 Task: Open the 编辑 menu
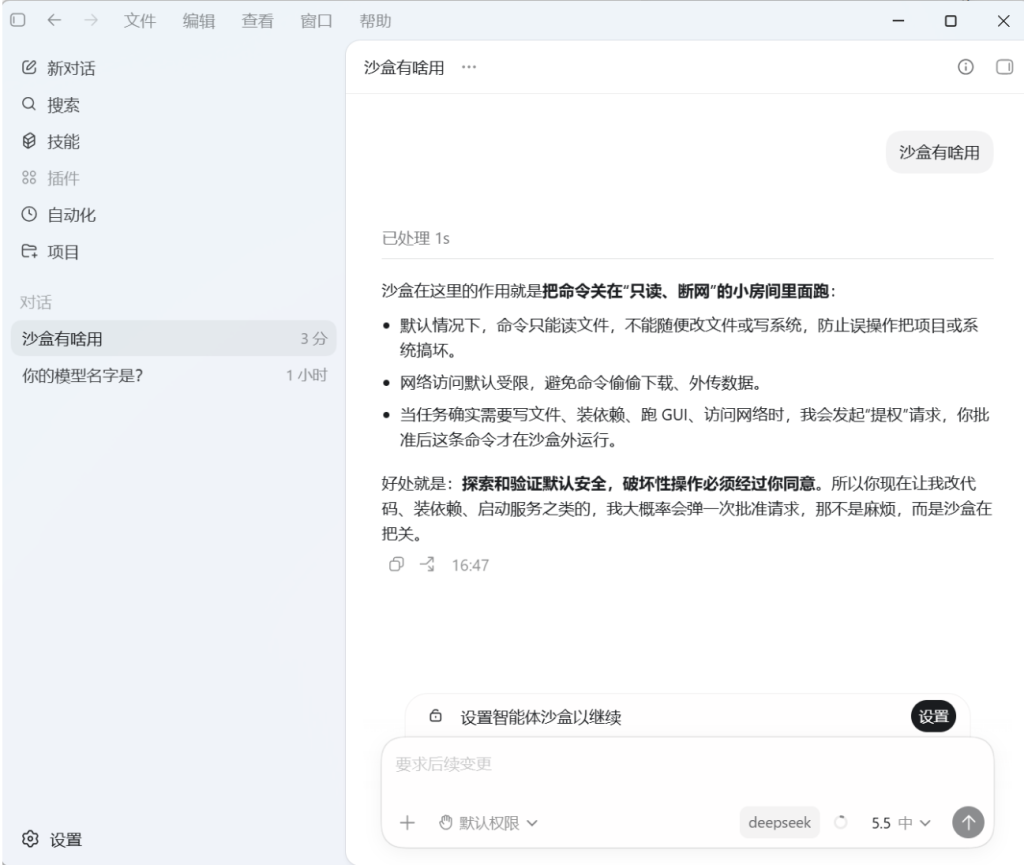[x=199, y=21]
